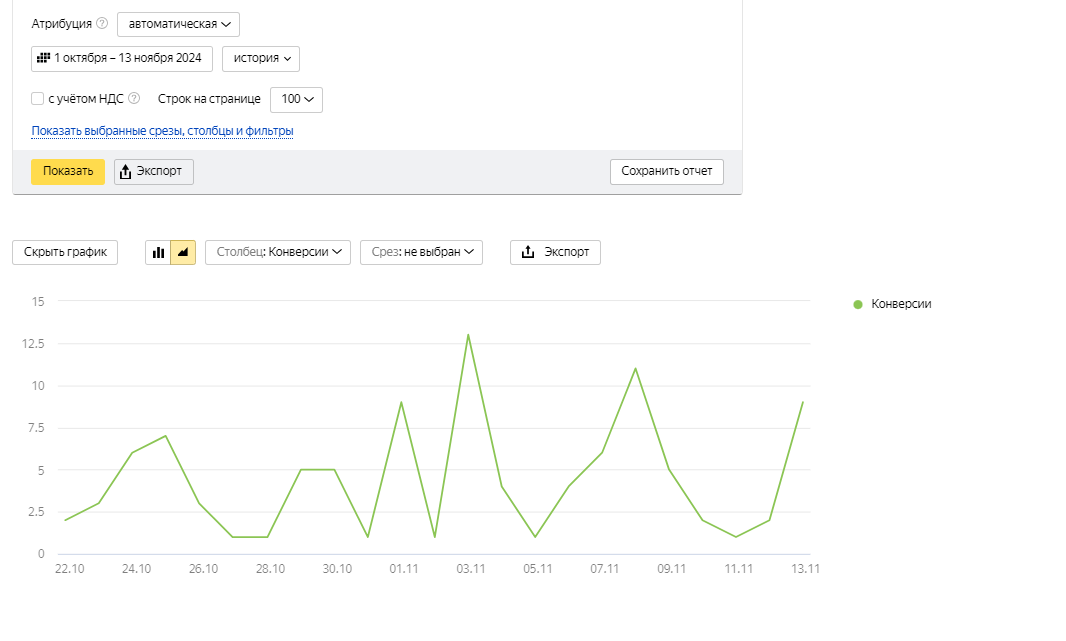Expand the Срез: не выбран dropdown
Screen dimensions: 1066x641
pos(421,253)
